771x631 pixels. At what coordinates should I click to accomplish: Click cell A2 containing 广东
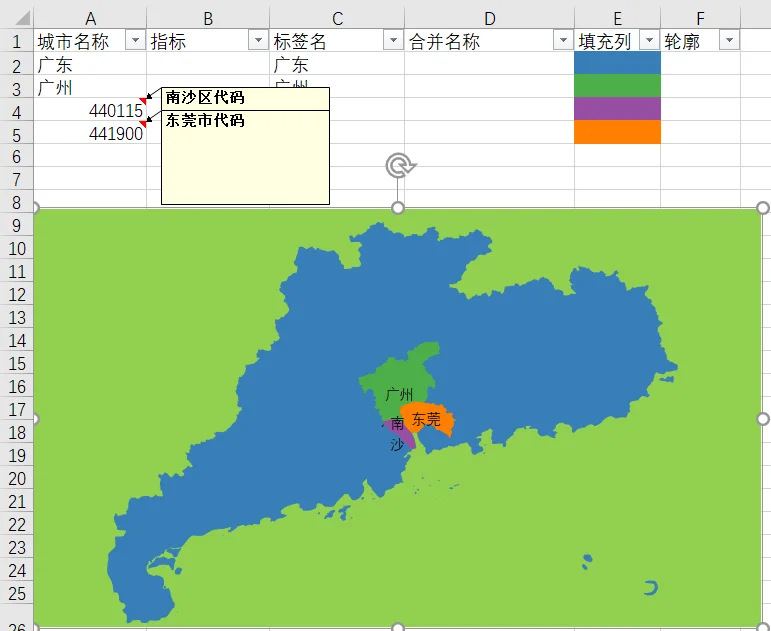click(90, 64)
